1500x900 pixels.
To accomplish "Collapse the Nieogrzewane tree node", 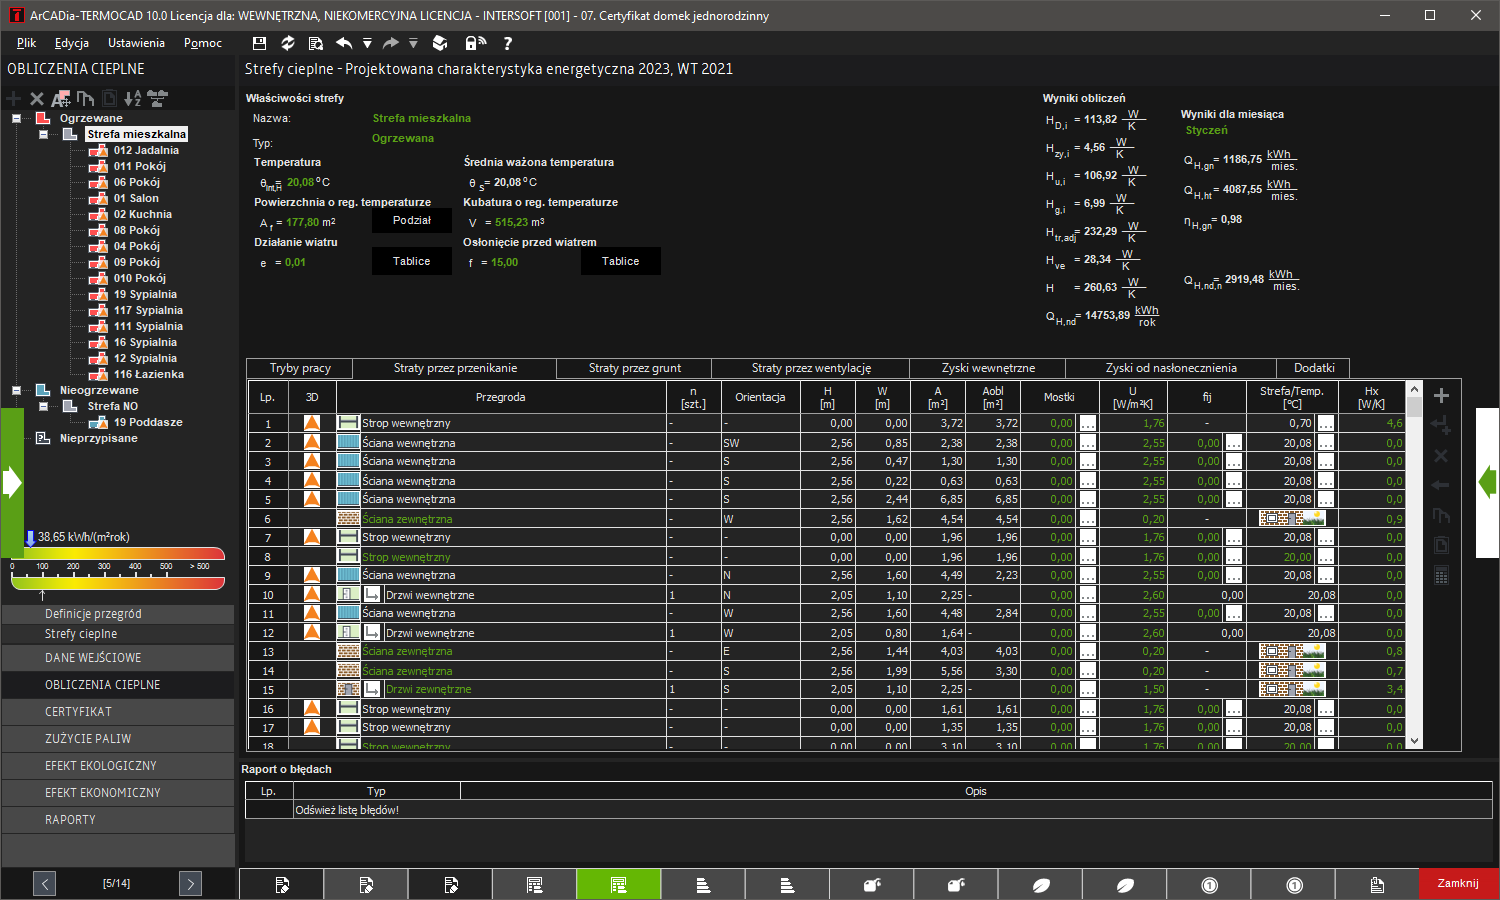I will click(16, 390).
